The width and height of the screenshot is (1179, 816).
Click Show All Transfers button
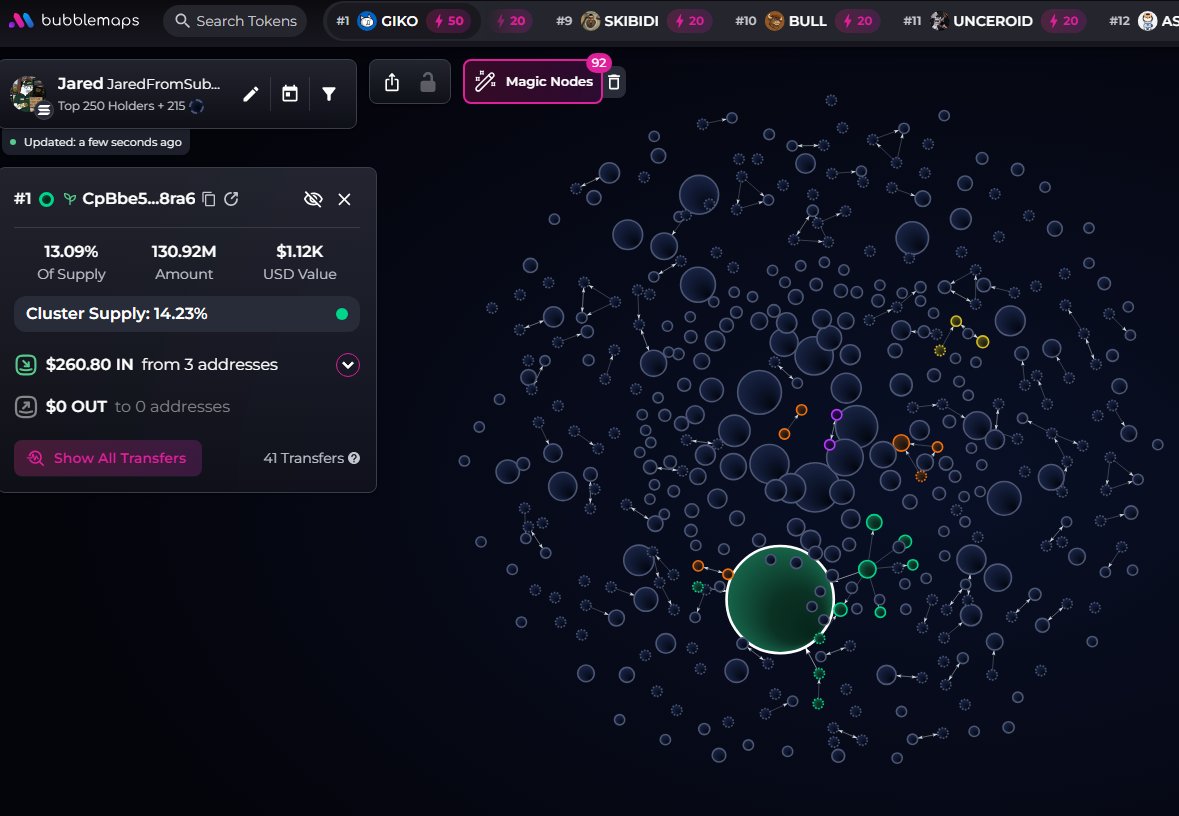(x=108, y=458)
